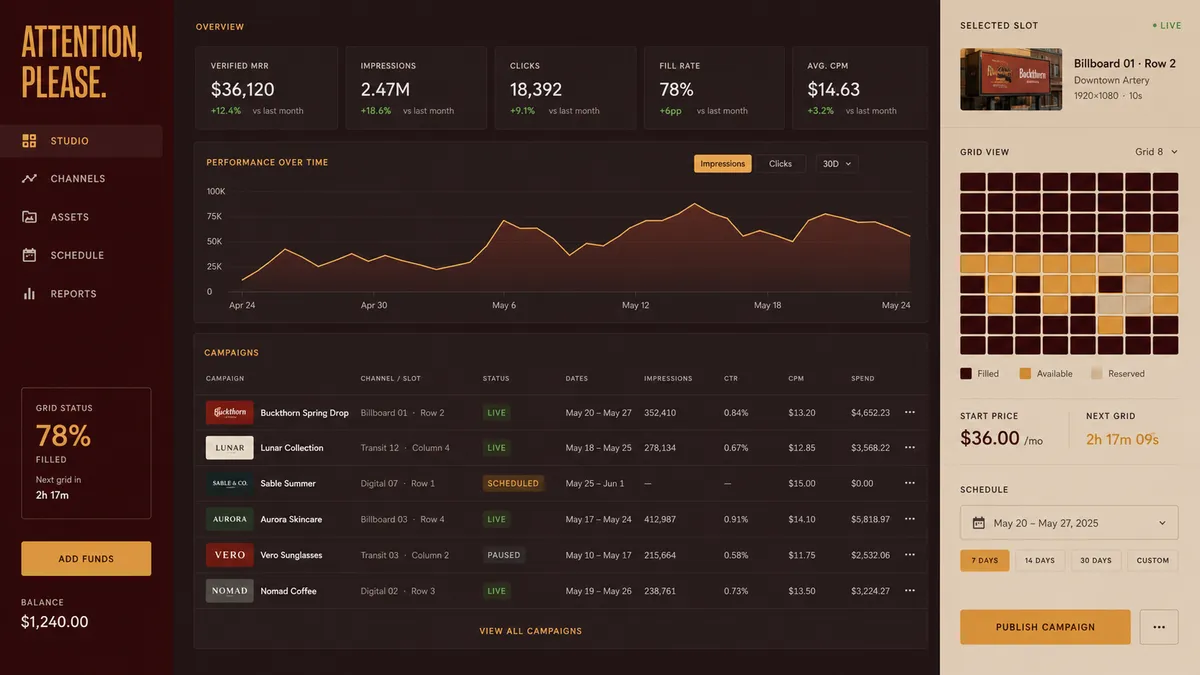1200x675 pixels.
Task: Open more options for Lunar Collection
Action: [x=909, y=448]
